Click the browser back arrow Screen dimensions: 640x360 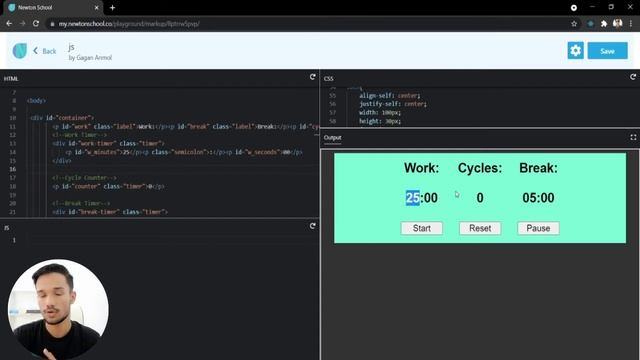[9, 24]
